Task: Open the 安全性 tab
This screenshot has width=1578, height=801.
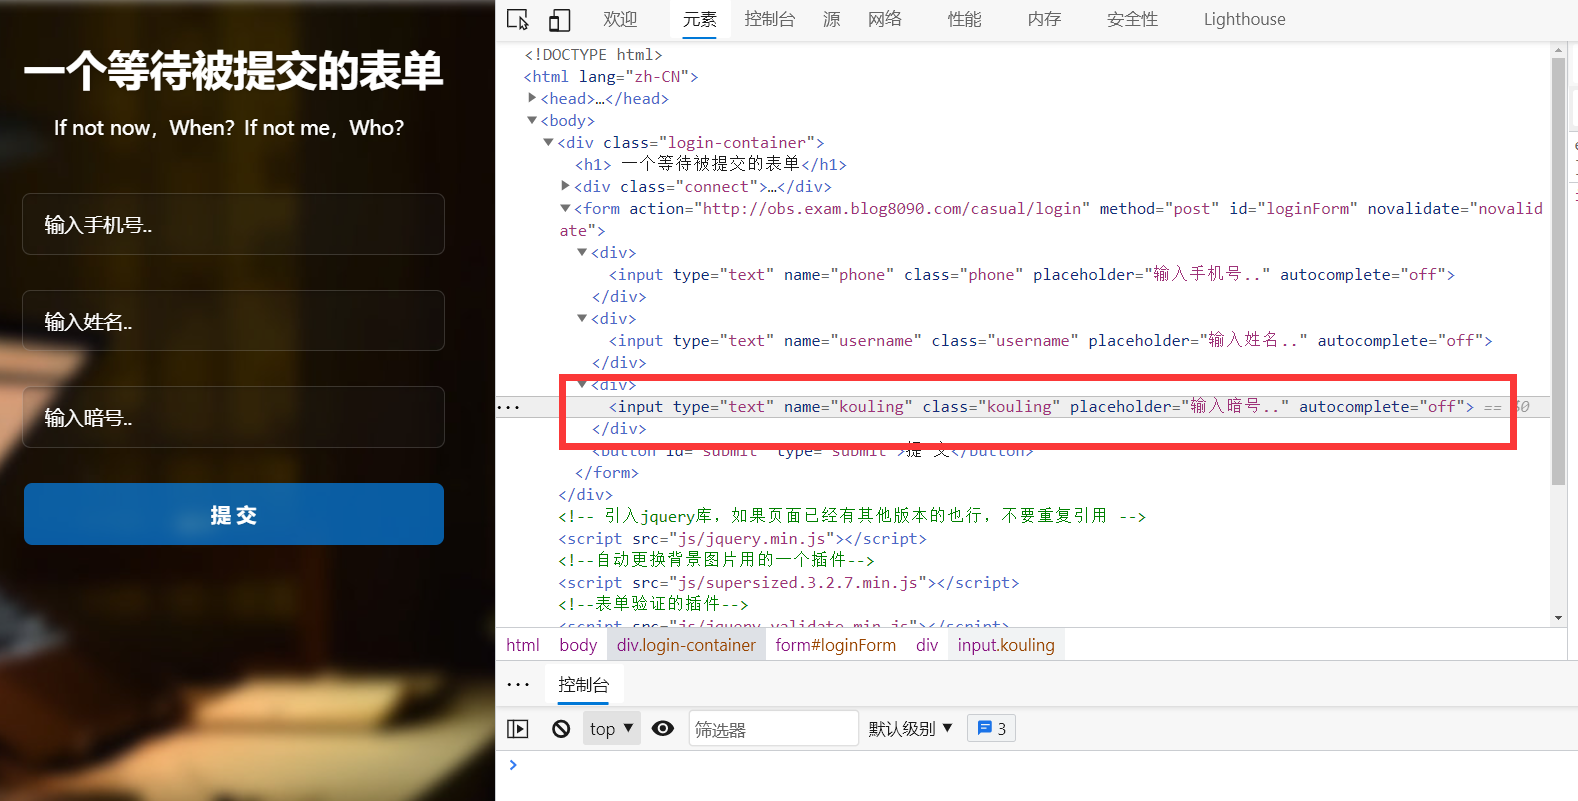Action: pyautogui.click(x=1133, y=19)
